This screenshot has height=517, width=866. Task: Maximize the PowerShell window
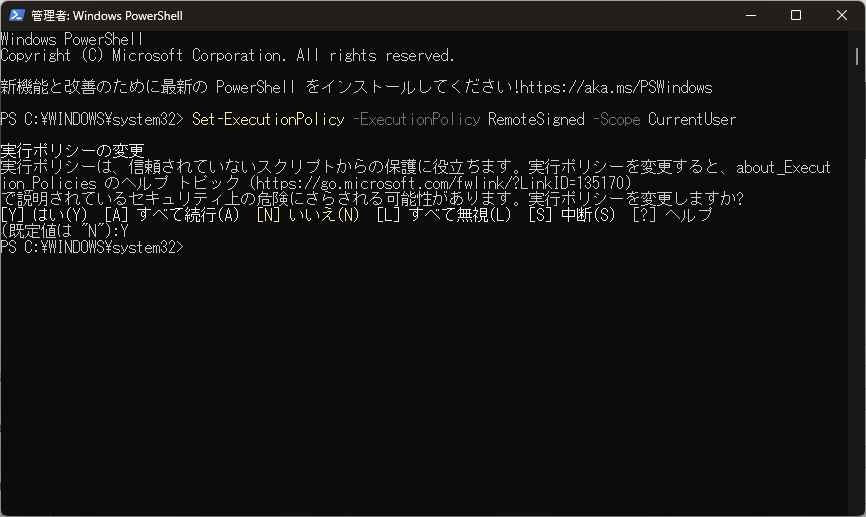(796, 15)
